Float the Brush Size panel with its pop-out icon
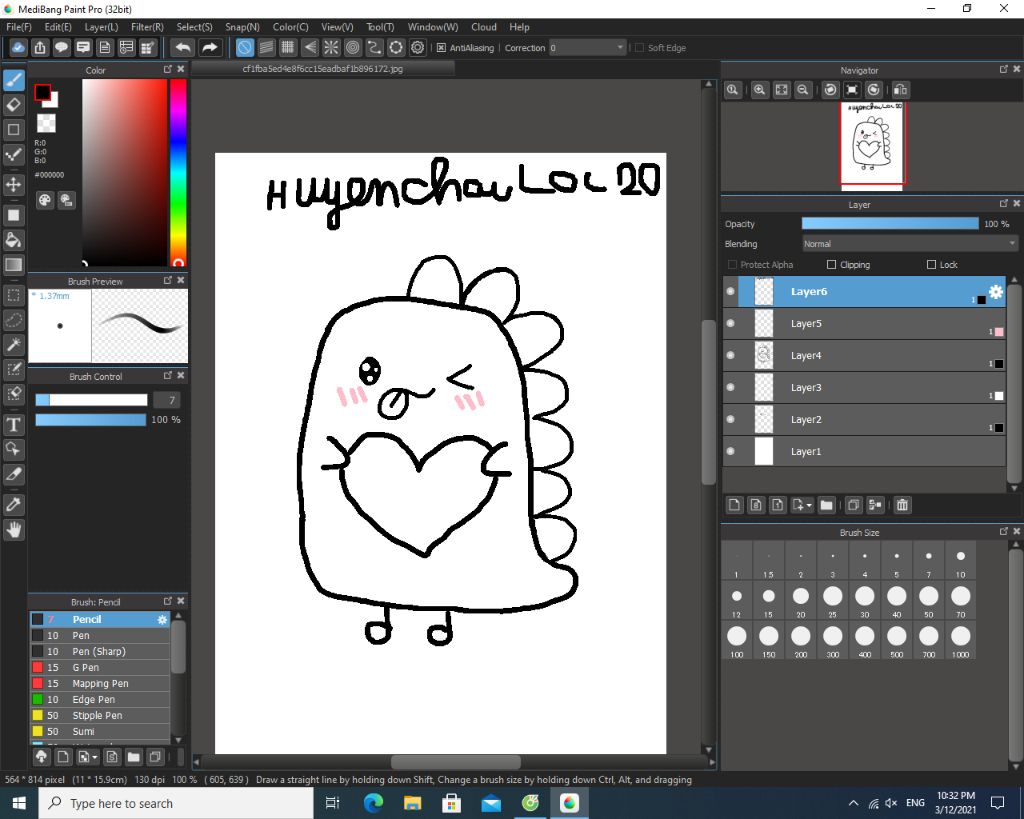Screen dimensions: 1024x819 [x=1004, y=532]
